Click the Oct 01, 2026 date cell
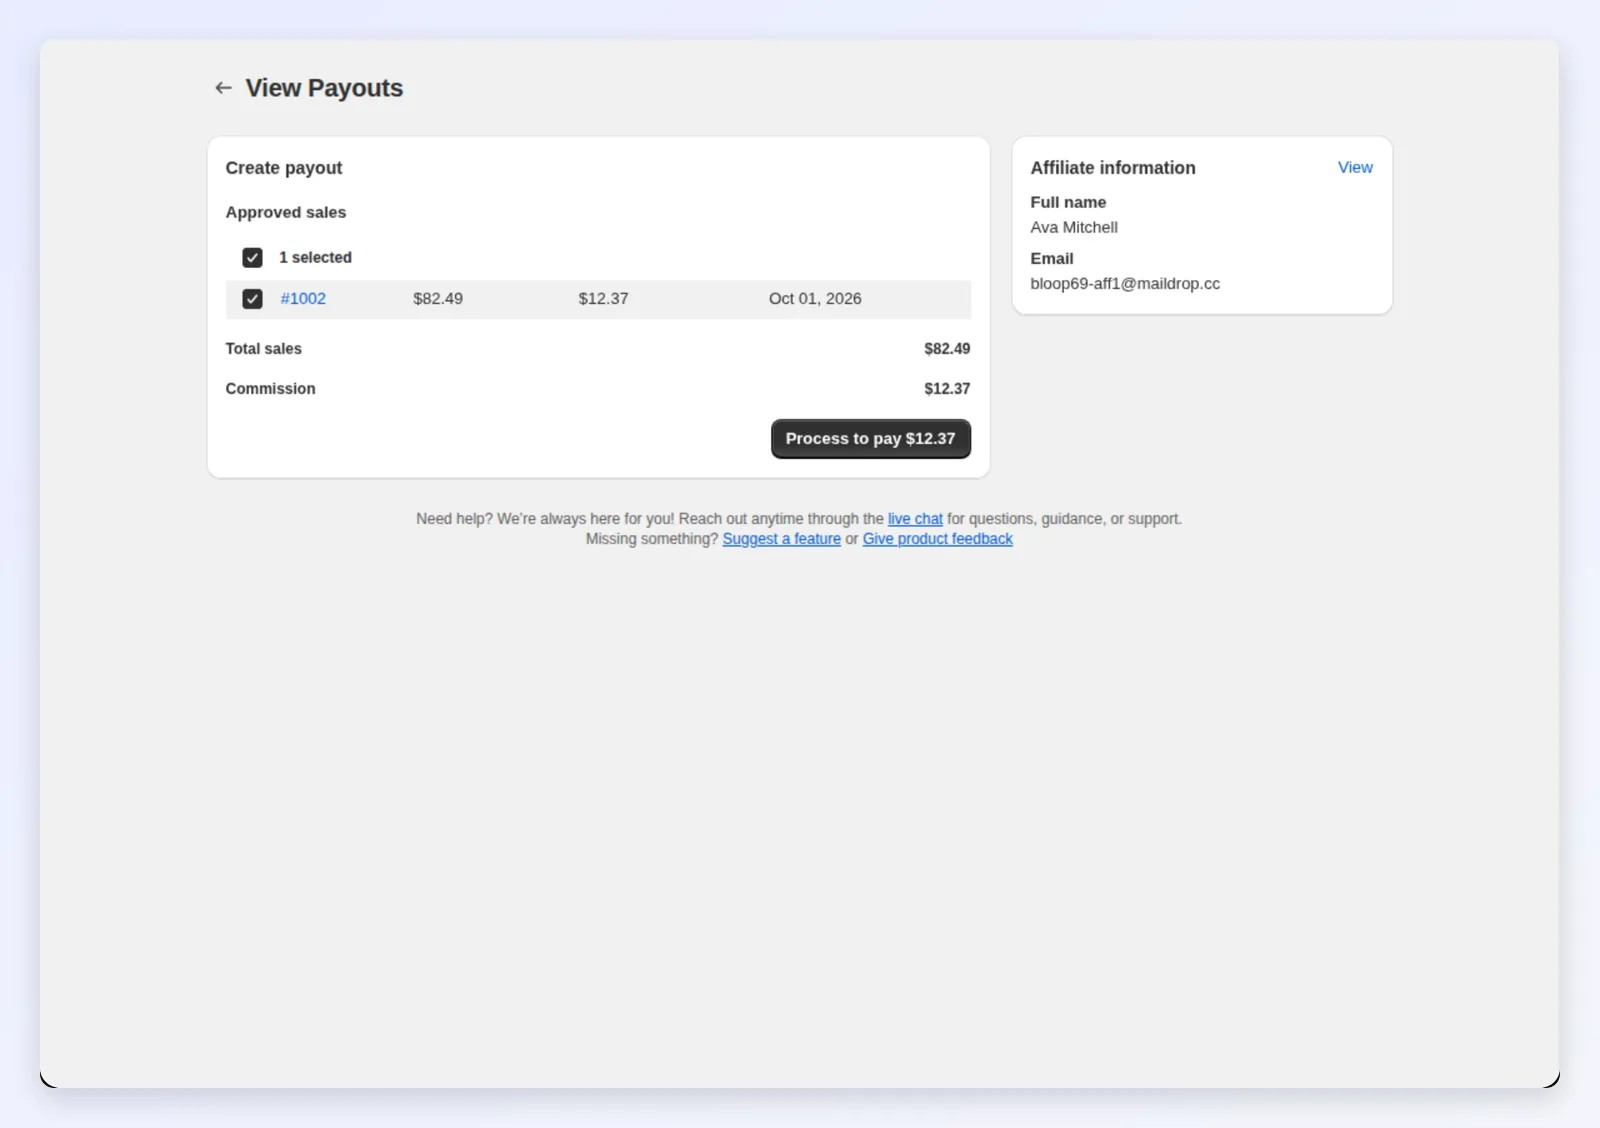 tap(815, 299)
